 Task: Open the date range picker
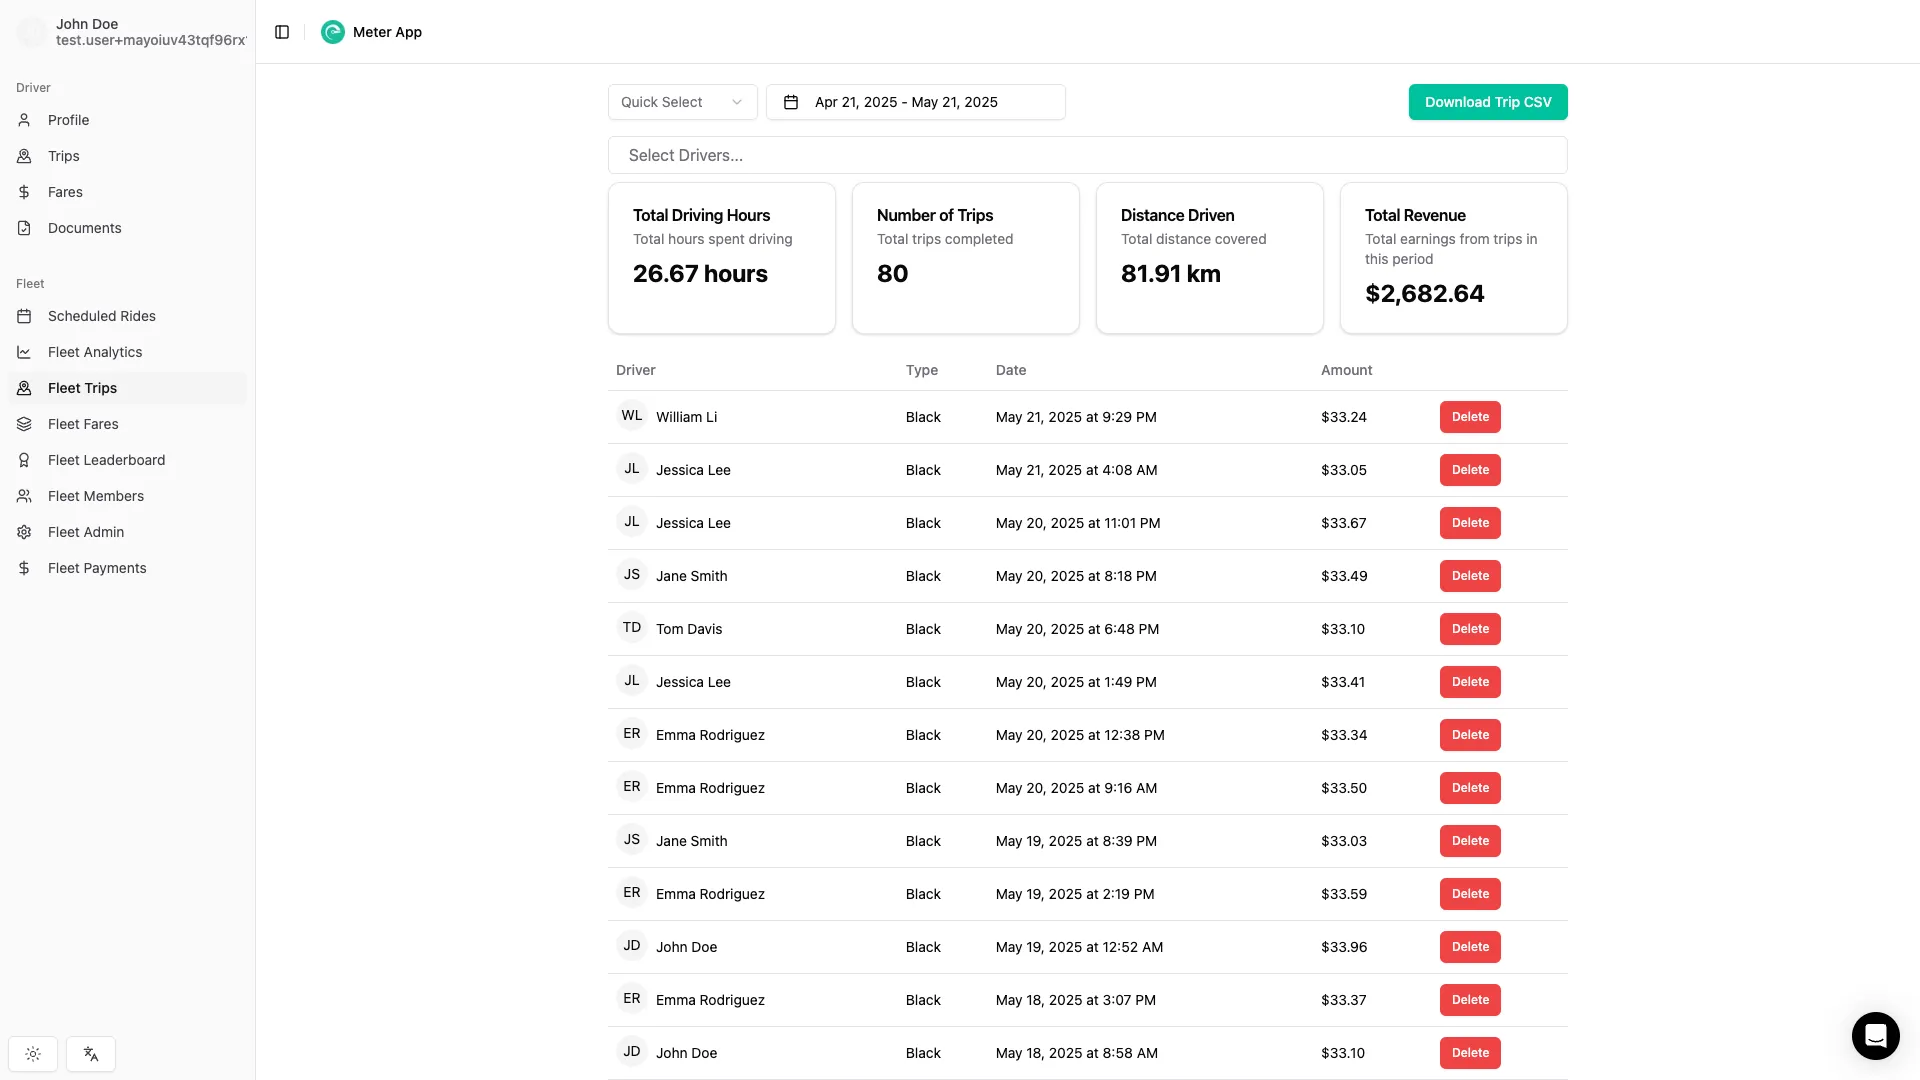coord(915,101)
